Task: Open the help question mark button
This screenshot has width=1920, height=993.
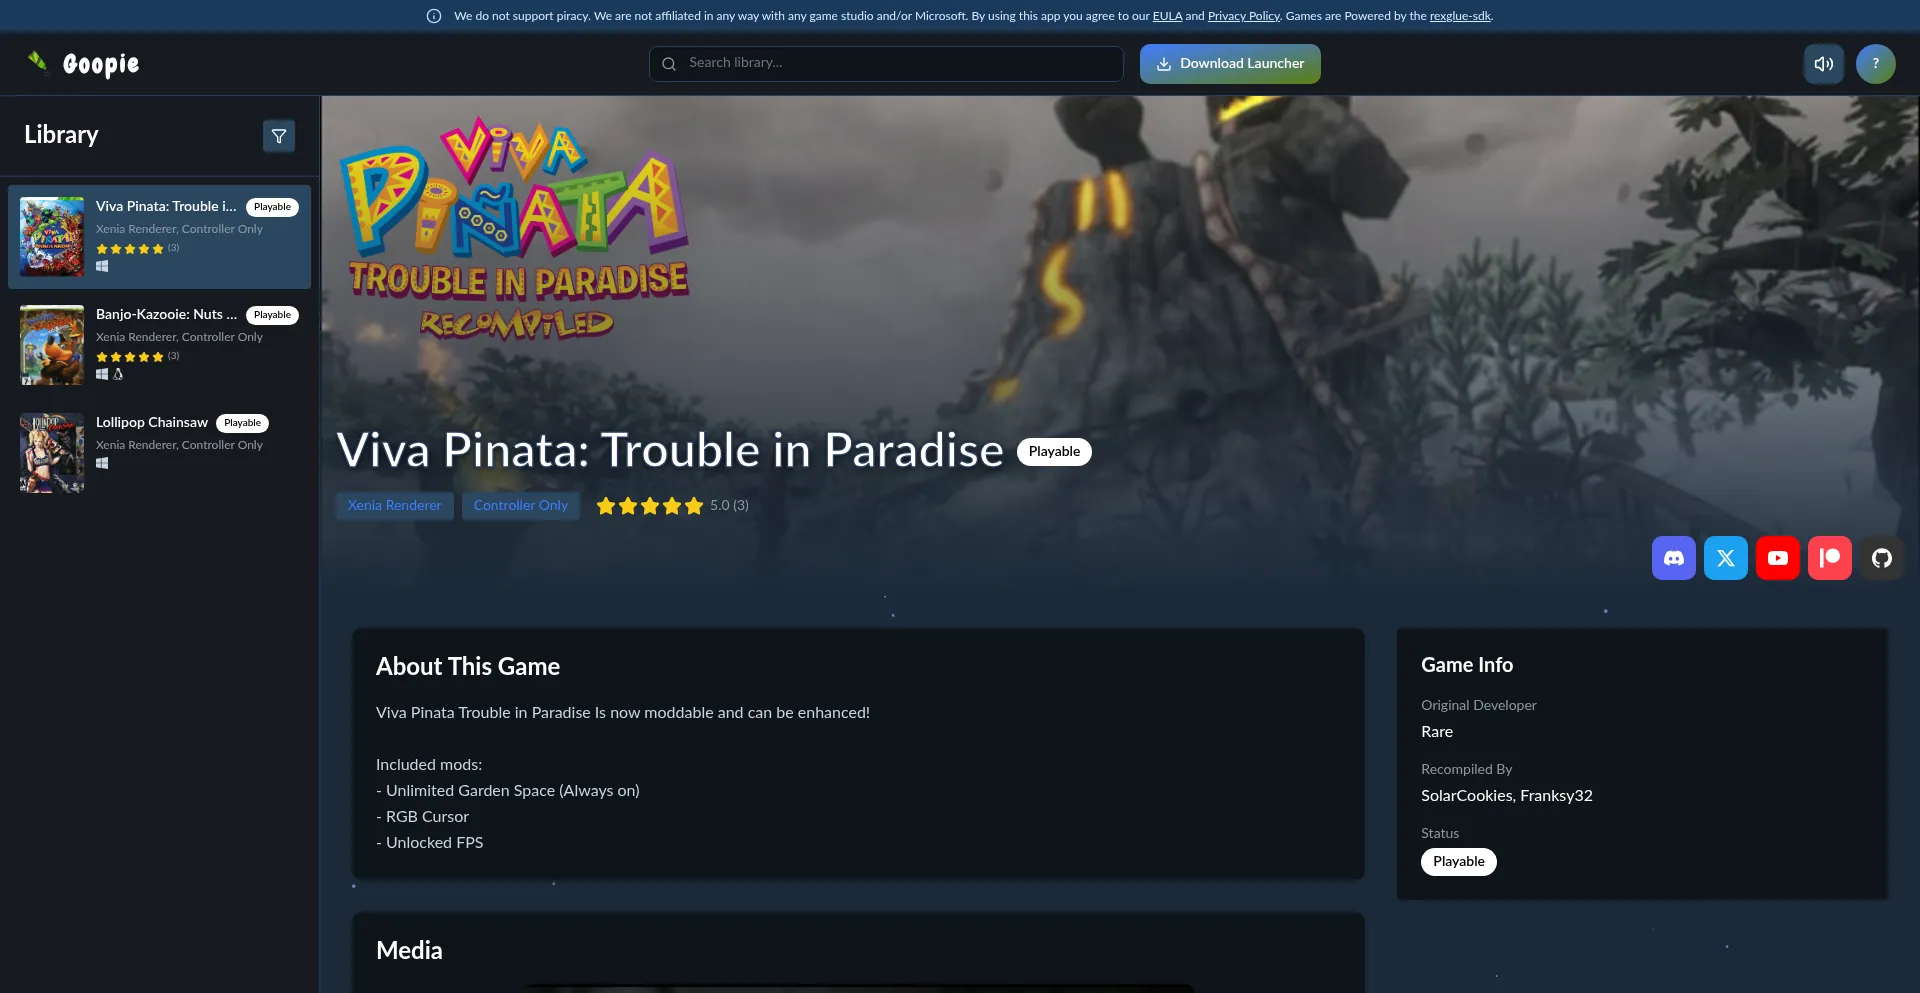Action: coord(1876,64)
